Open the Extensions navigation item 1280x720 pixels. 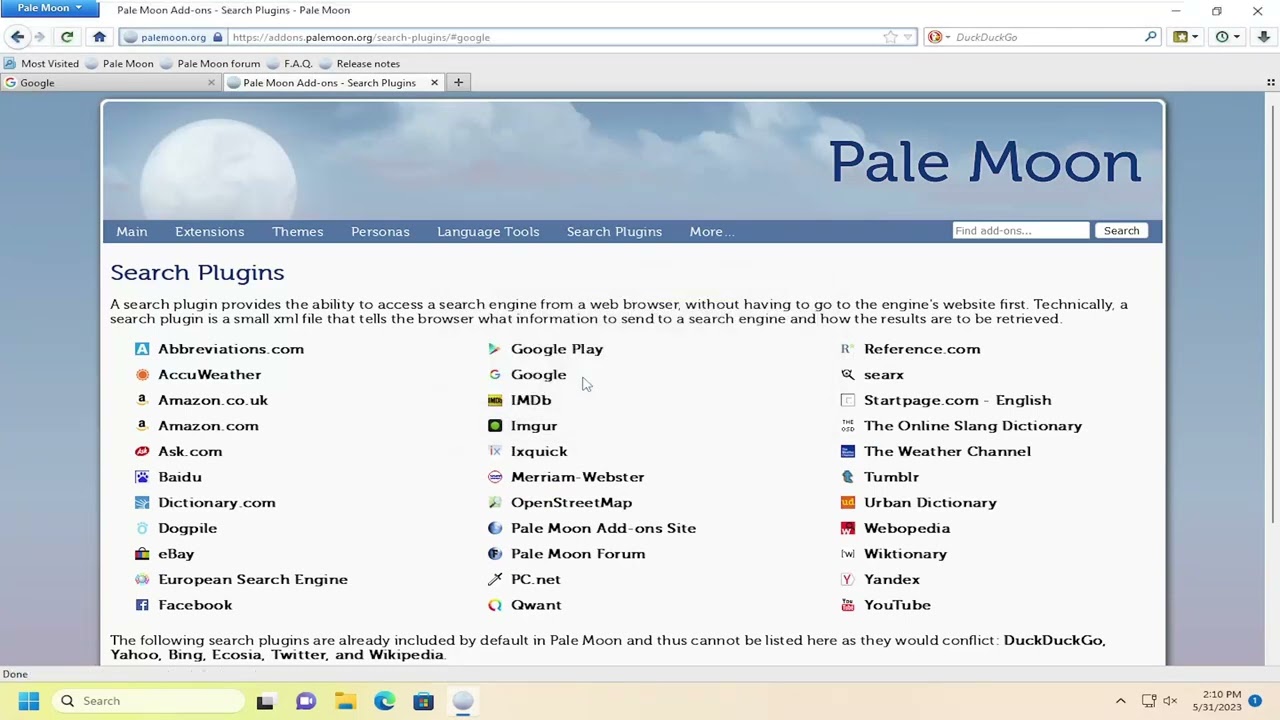pyautogui.click(x=209, y=232)
